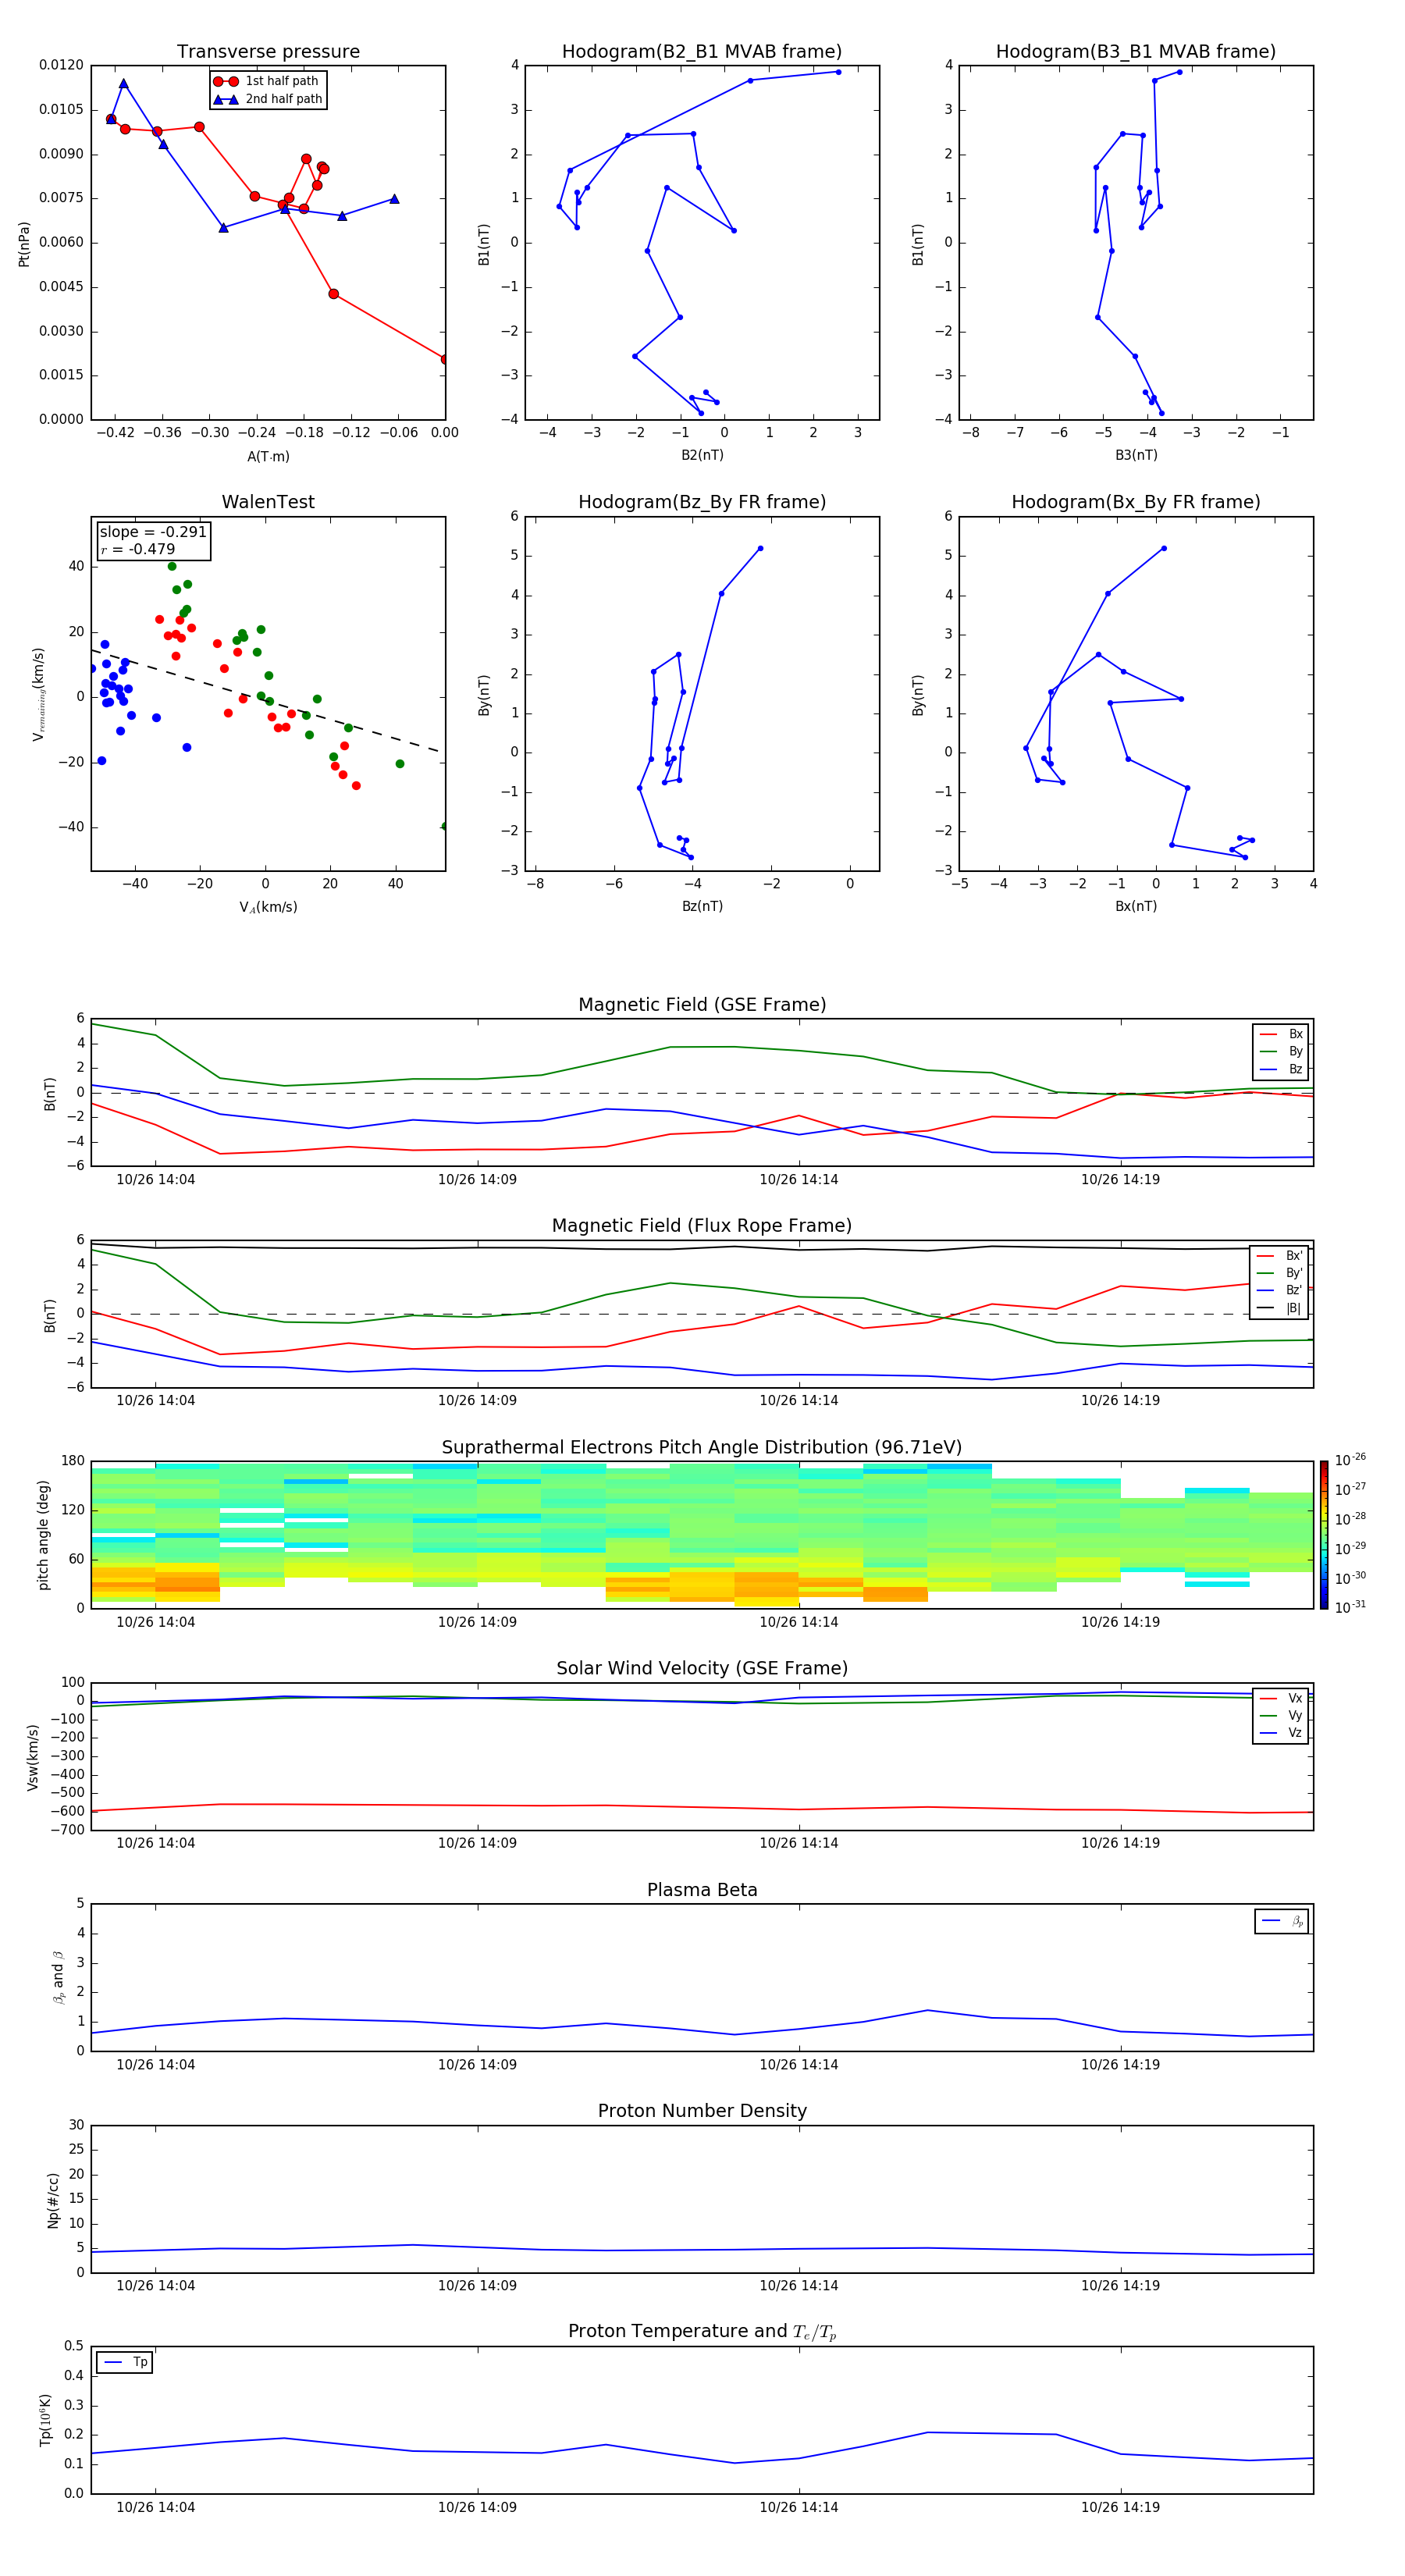Screen dimensions: 1405x2576
Task: Click the pitch angle colorbar
Action: 1324,1534
